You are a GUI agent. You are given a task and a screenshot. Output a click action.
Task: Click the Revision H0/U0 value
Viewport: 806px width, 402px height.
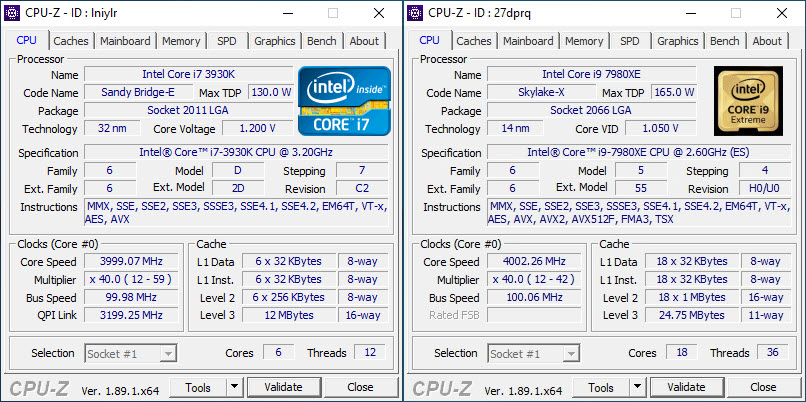(765, 188)
